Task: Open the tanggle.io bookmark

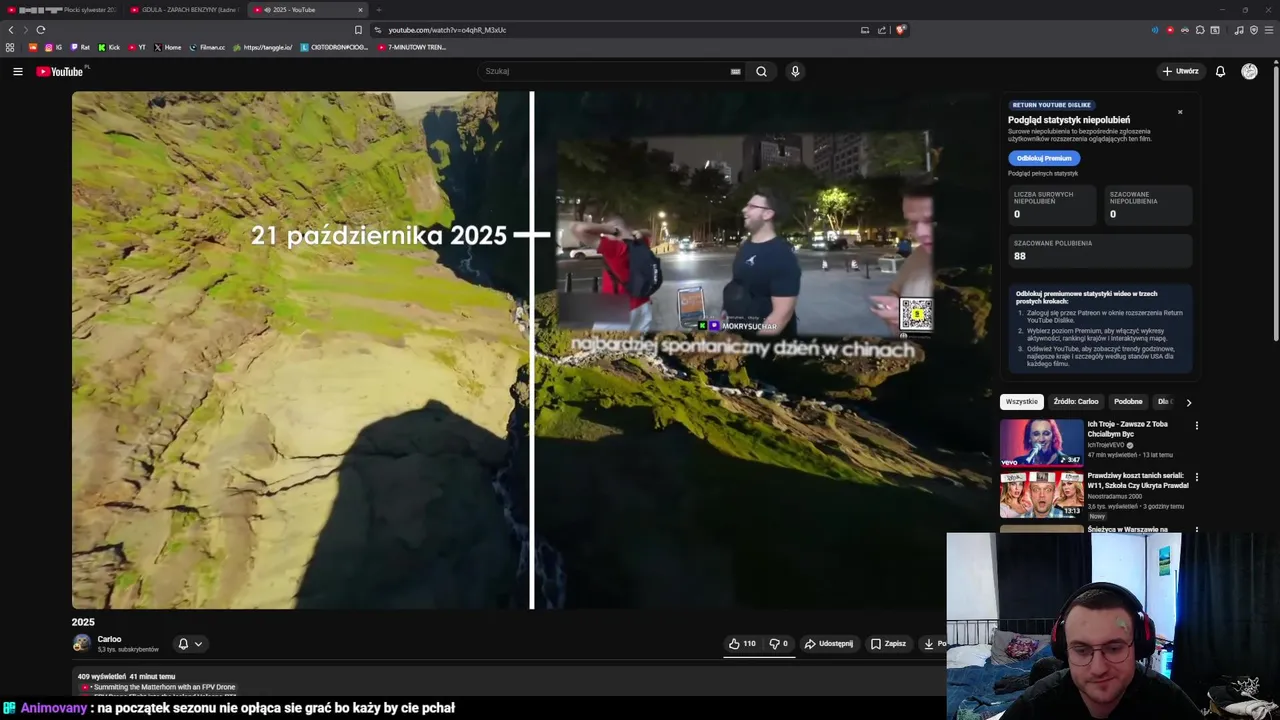Action: [x=262, y=47]
